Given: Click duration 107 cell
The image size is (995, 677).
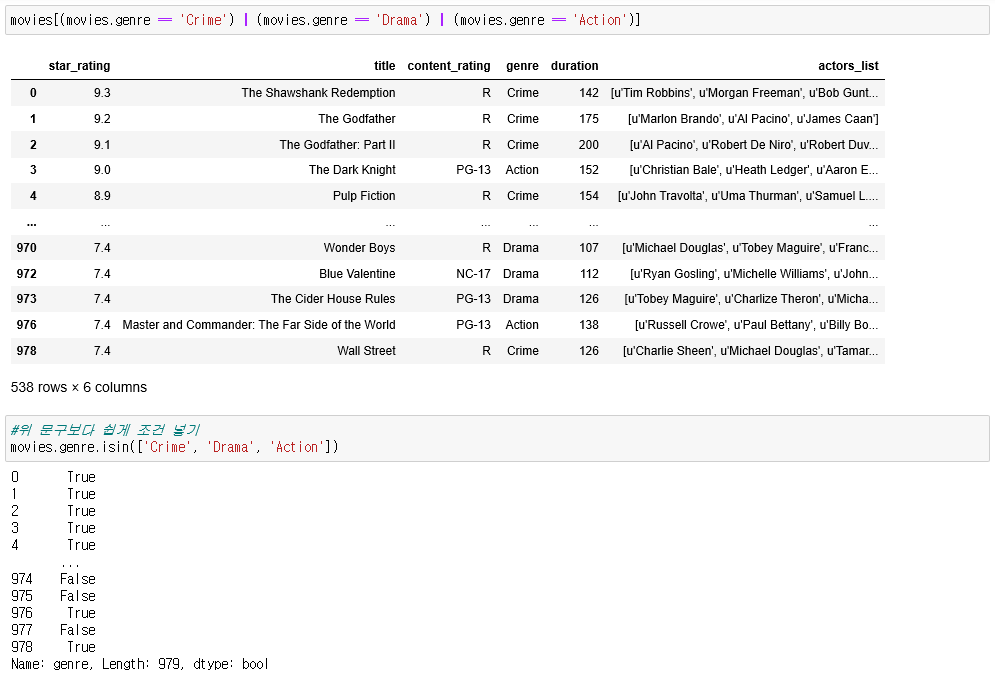Looking at the screenshot, I should (x=589, y=248).
